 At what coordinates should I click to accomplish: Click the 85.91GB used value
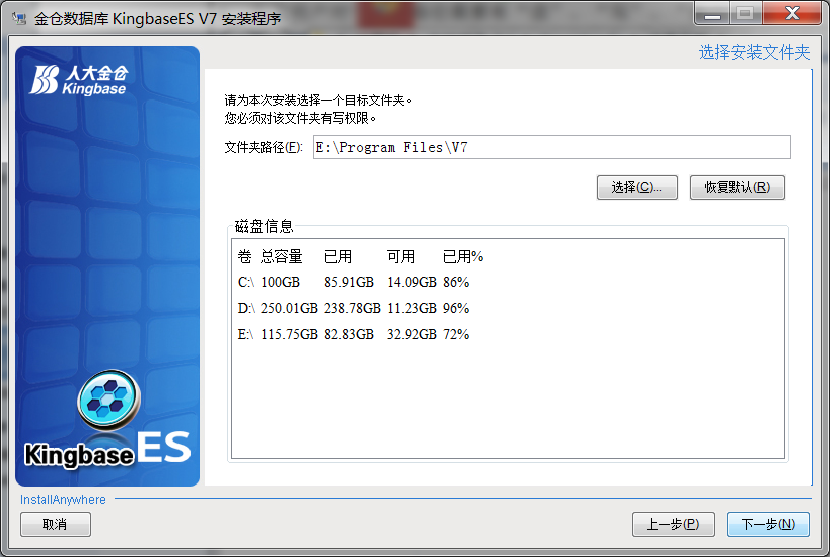[349, 283]
